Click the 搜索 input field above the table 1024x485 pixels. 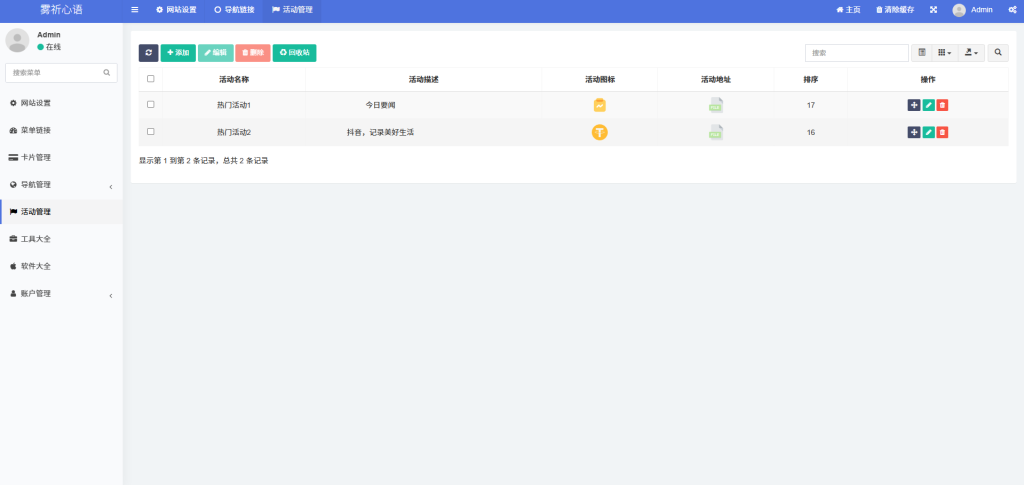pyautogui.click(x=856, y=53)
